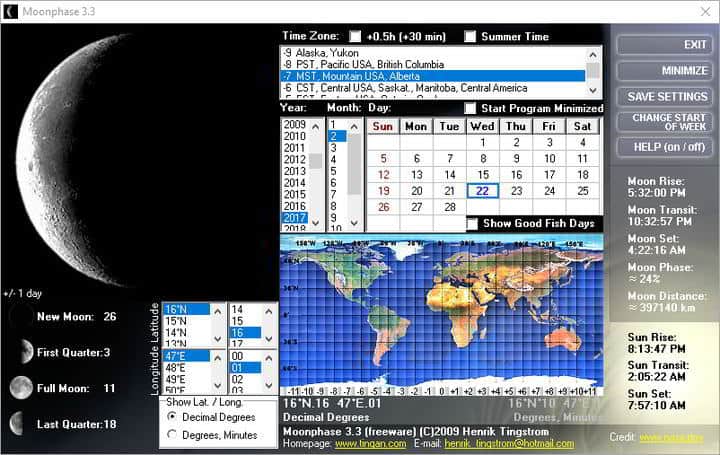Click the +3 time zone marker under map
This screenshot has height=455, width=720.
(x=482, y=392)
